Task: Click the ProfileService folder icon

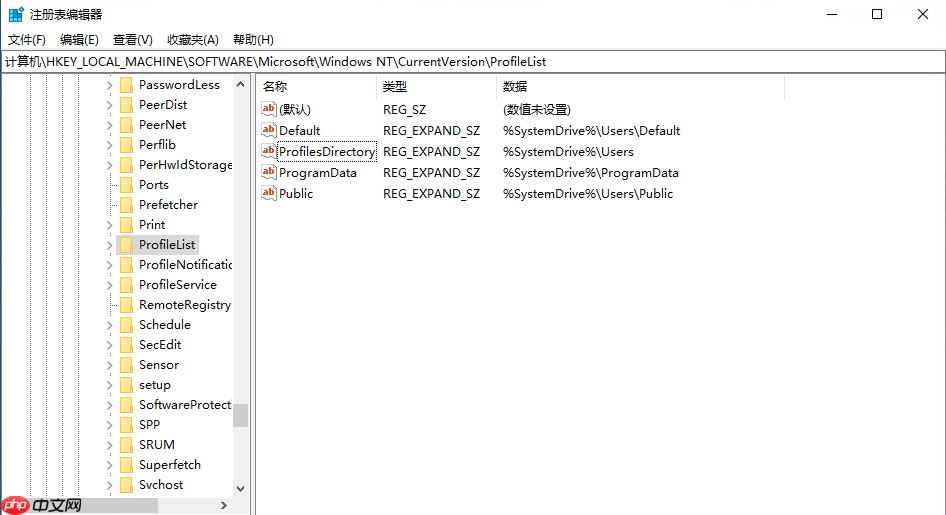Action: pyautogui.click(x=126, y=285)
